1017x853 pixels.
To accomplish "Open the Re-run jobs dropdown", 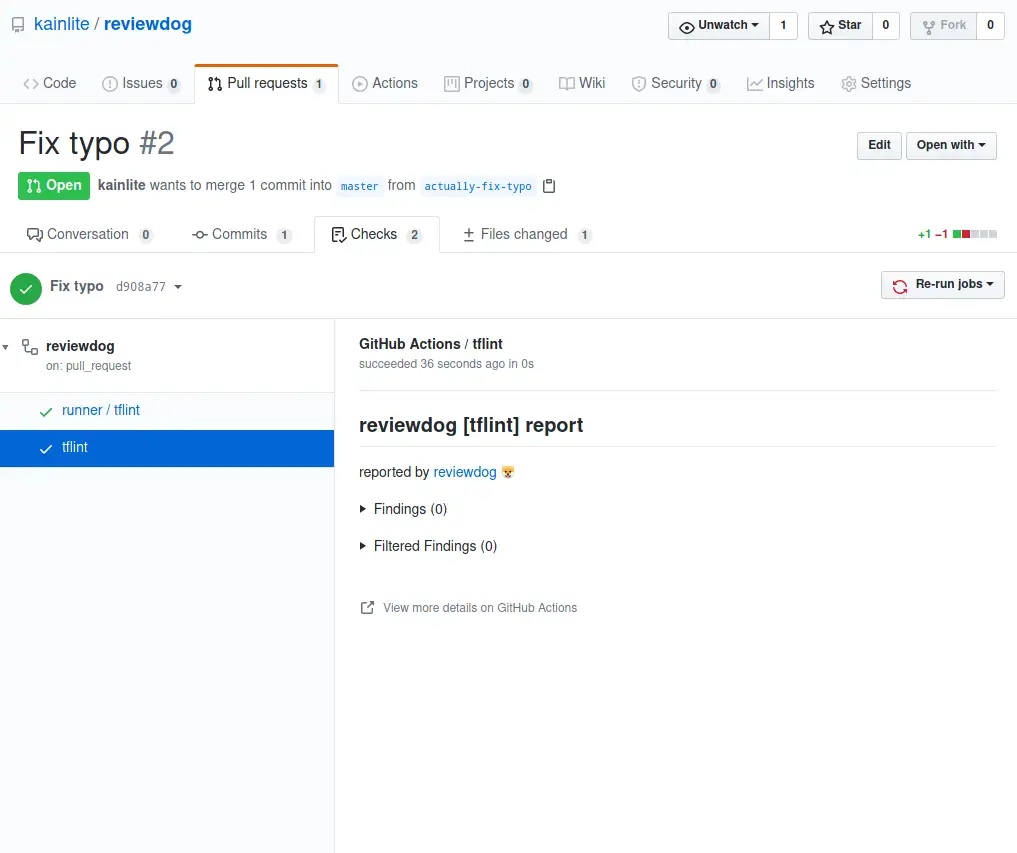I will click(942, 285).
